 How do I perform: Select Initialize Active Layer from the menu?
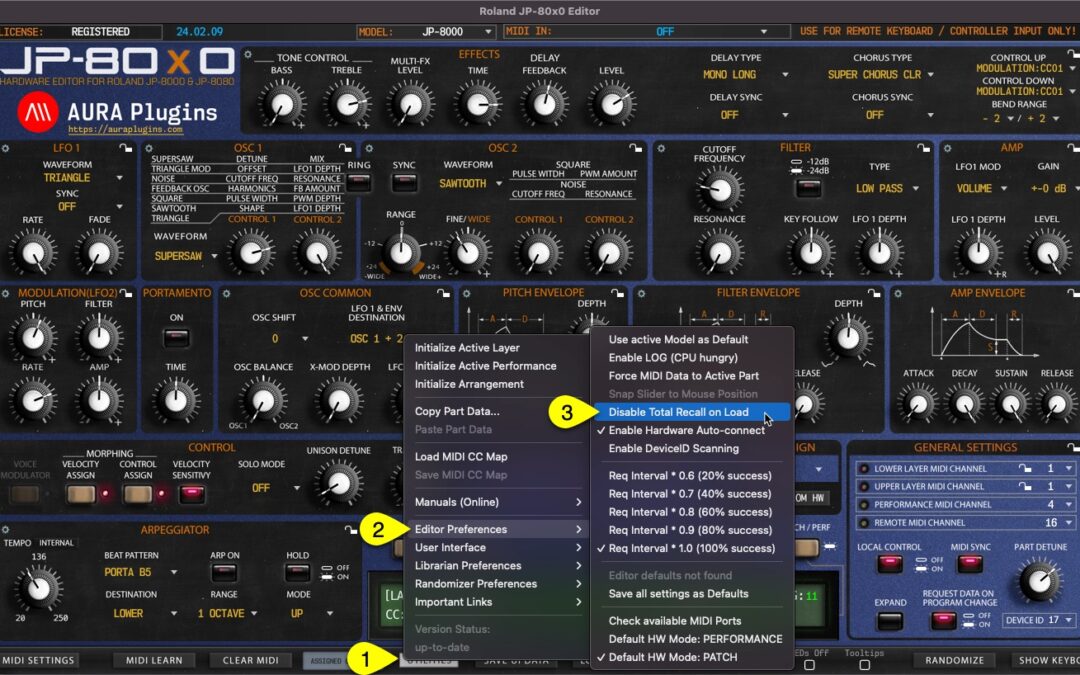tap(470, 347)
